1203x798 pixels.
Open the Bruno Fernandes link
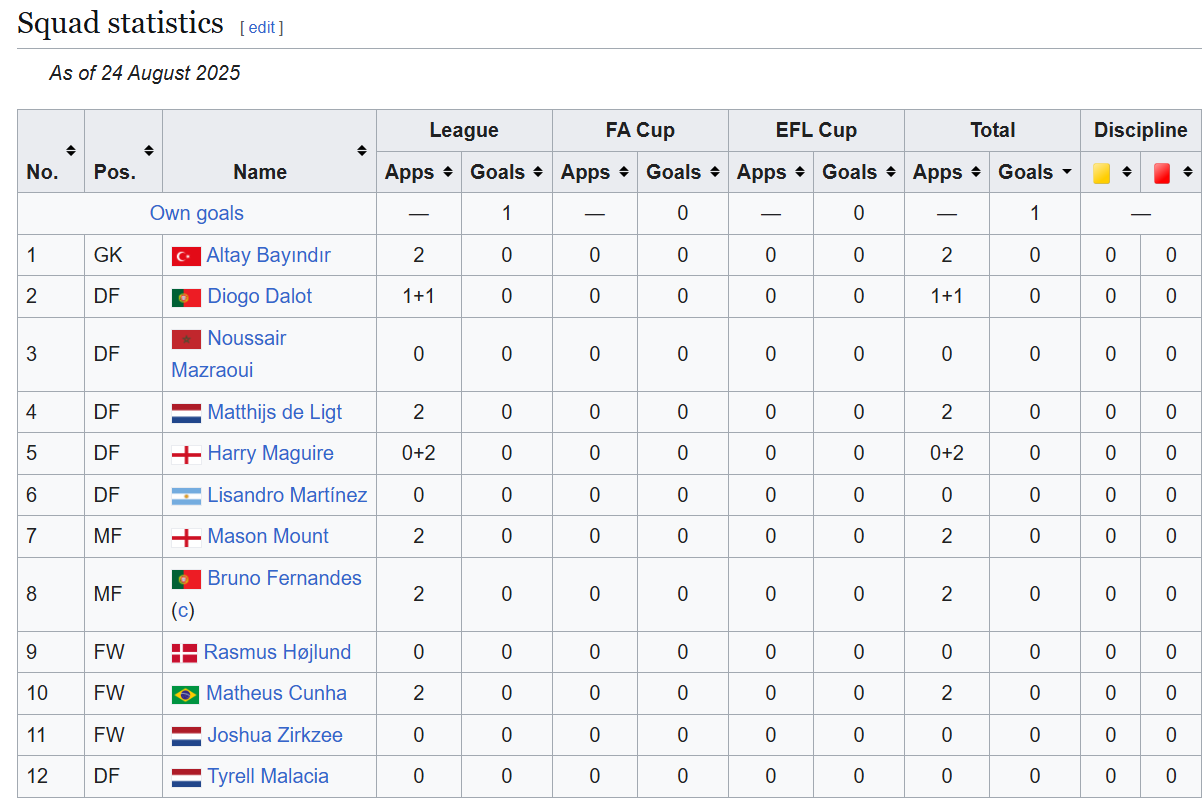[x=284, y=578]
